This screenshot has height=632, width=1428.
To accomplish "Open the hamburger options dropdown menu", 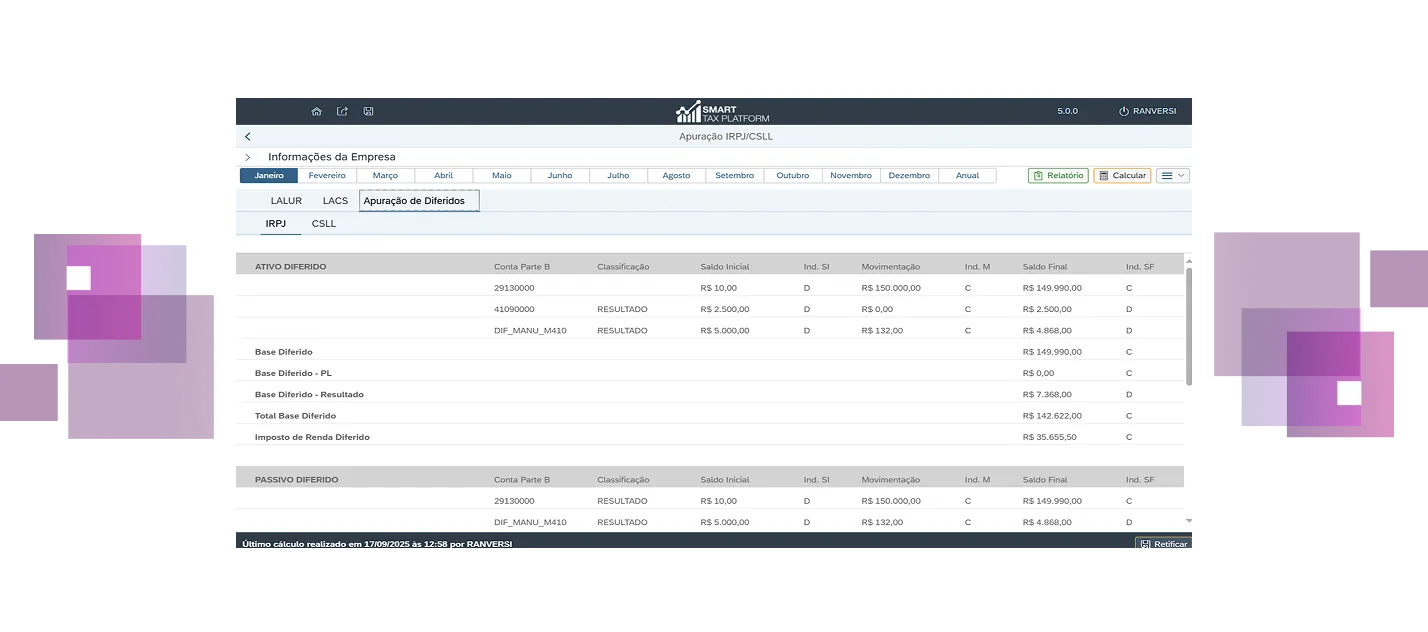I will 1173,175.
